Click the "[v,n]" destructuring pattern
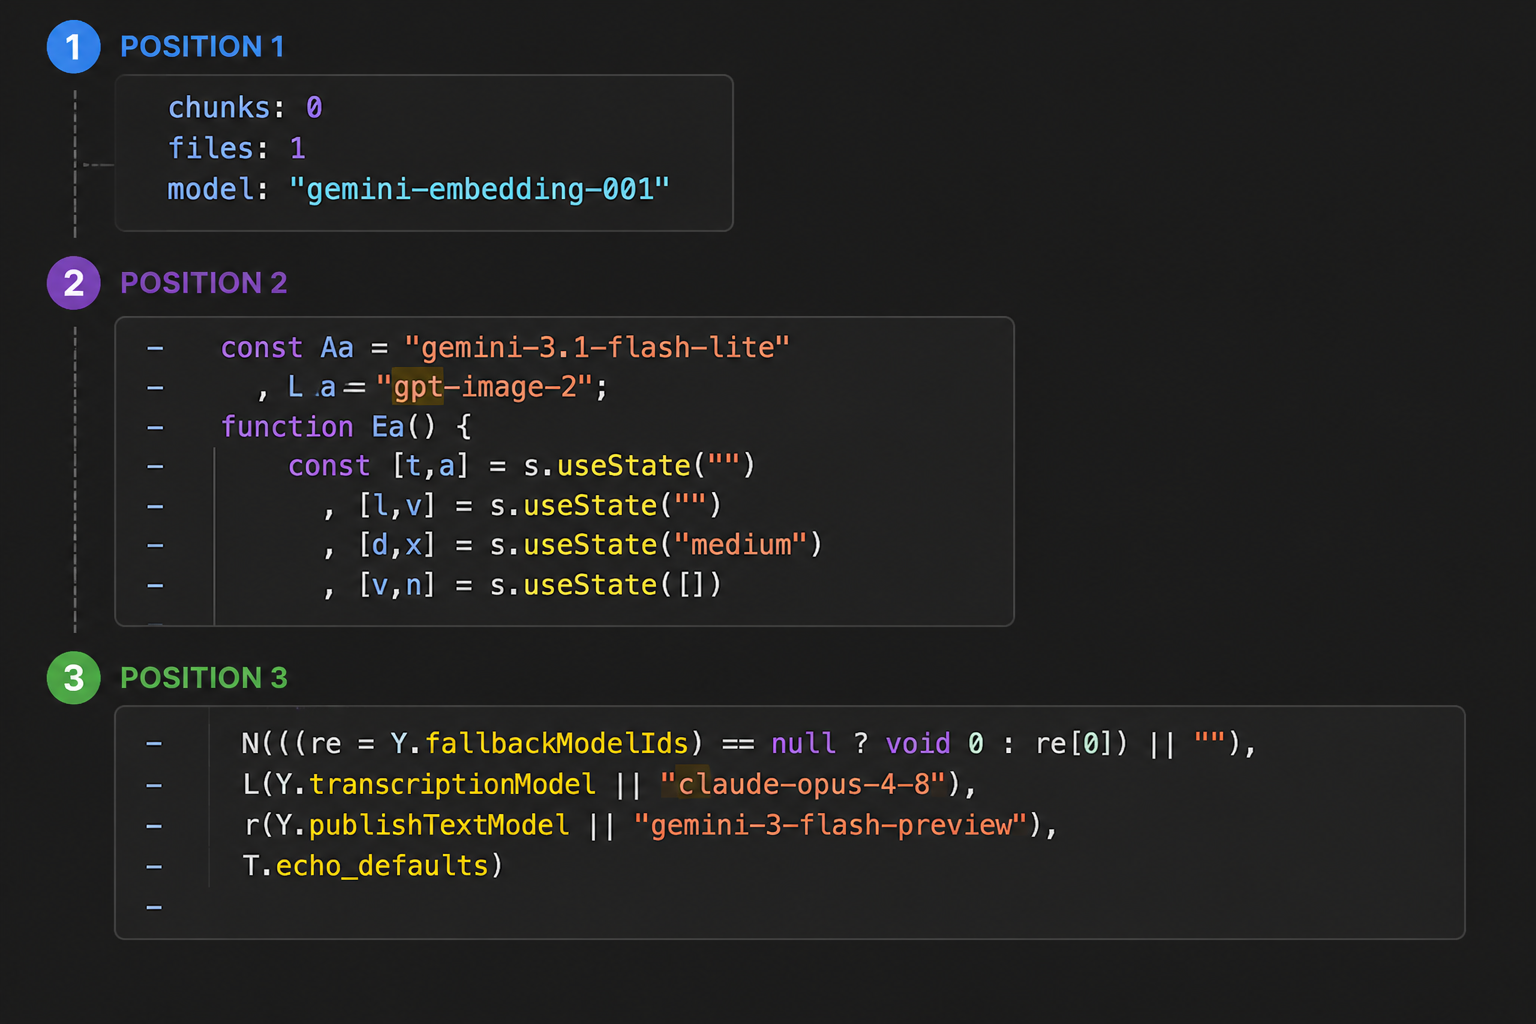Viewport: 1536px width, 1024px height. [x=397, y=584]
